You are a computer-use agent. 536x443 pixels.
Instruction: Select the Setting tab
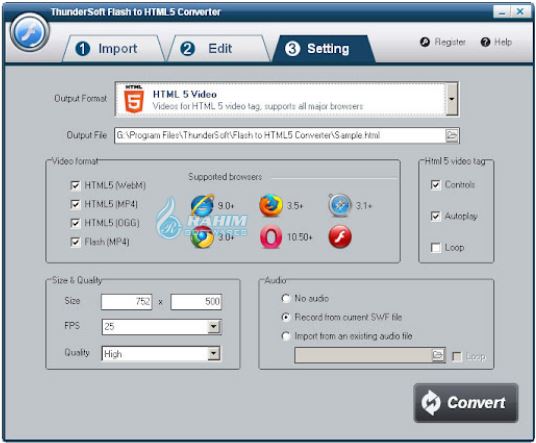[x=323, y=49]
